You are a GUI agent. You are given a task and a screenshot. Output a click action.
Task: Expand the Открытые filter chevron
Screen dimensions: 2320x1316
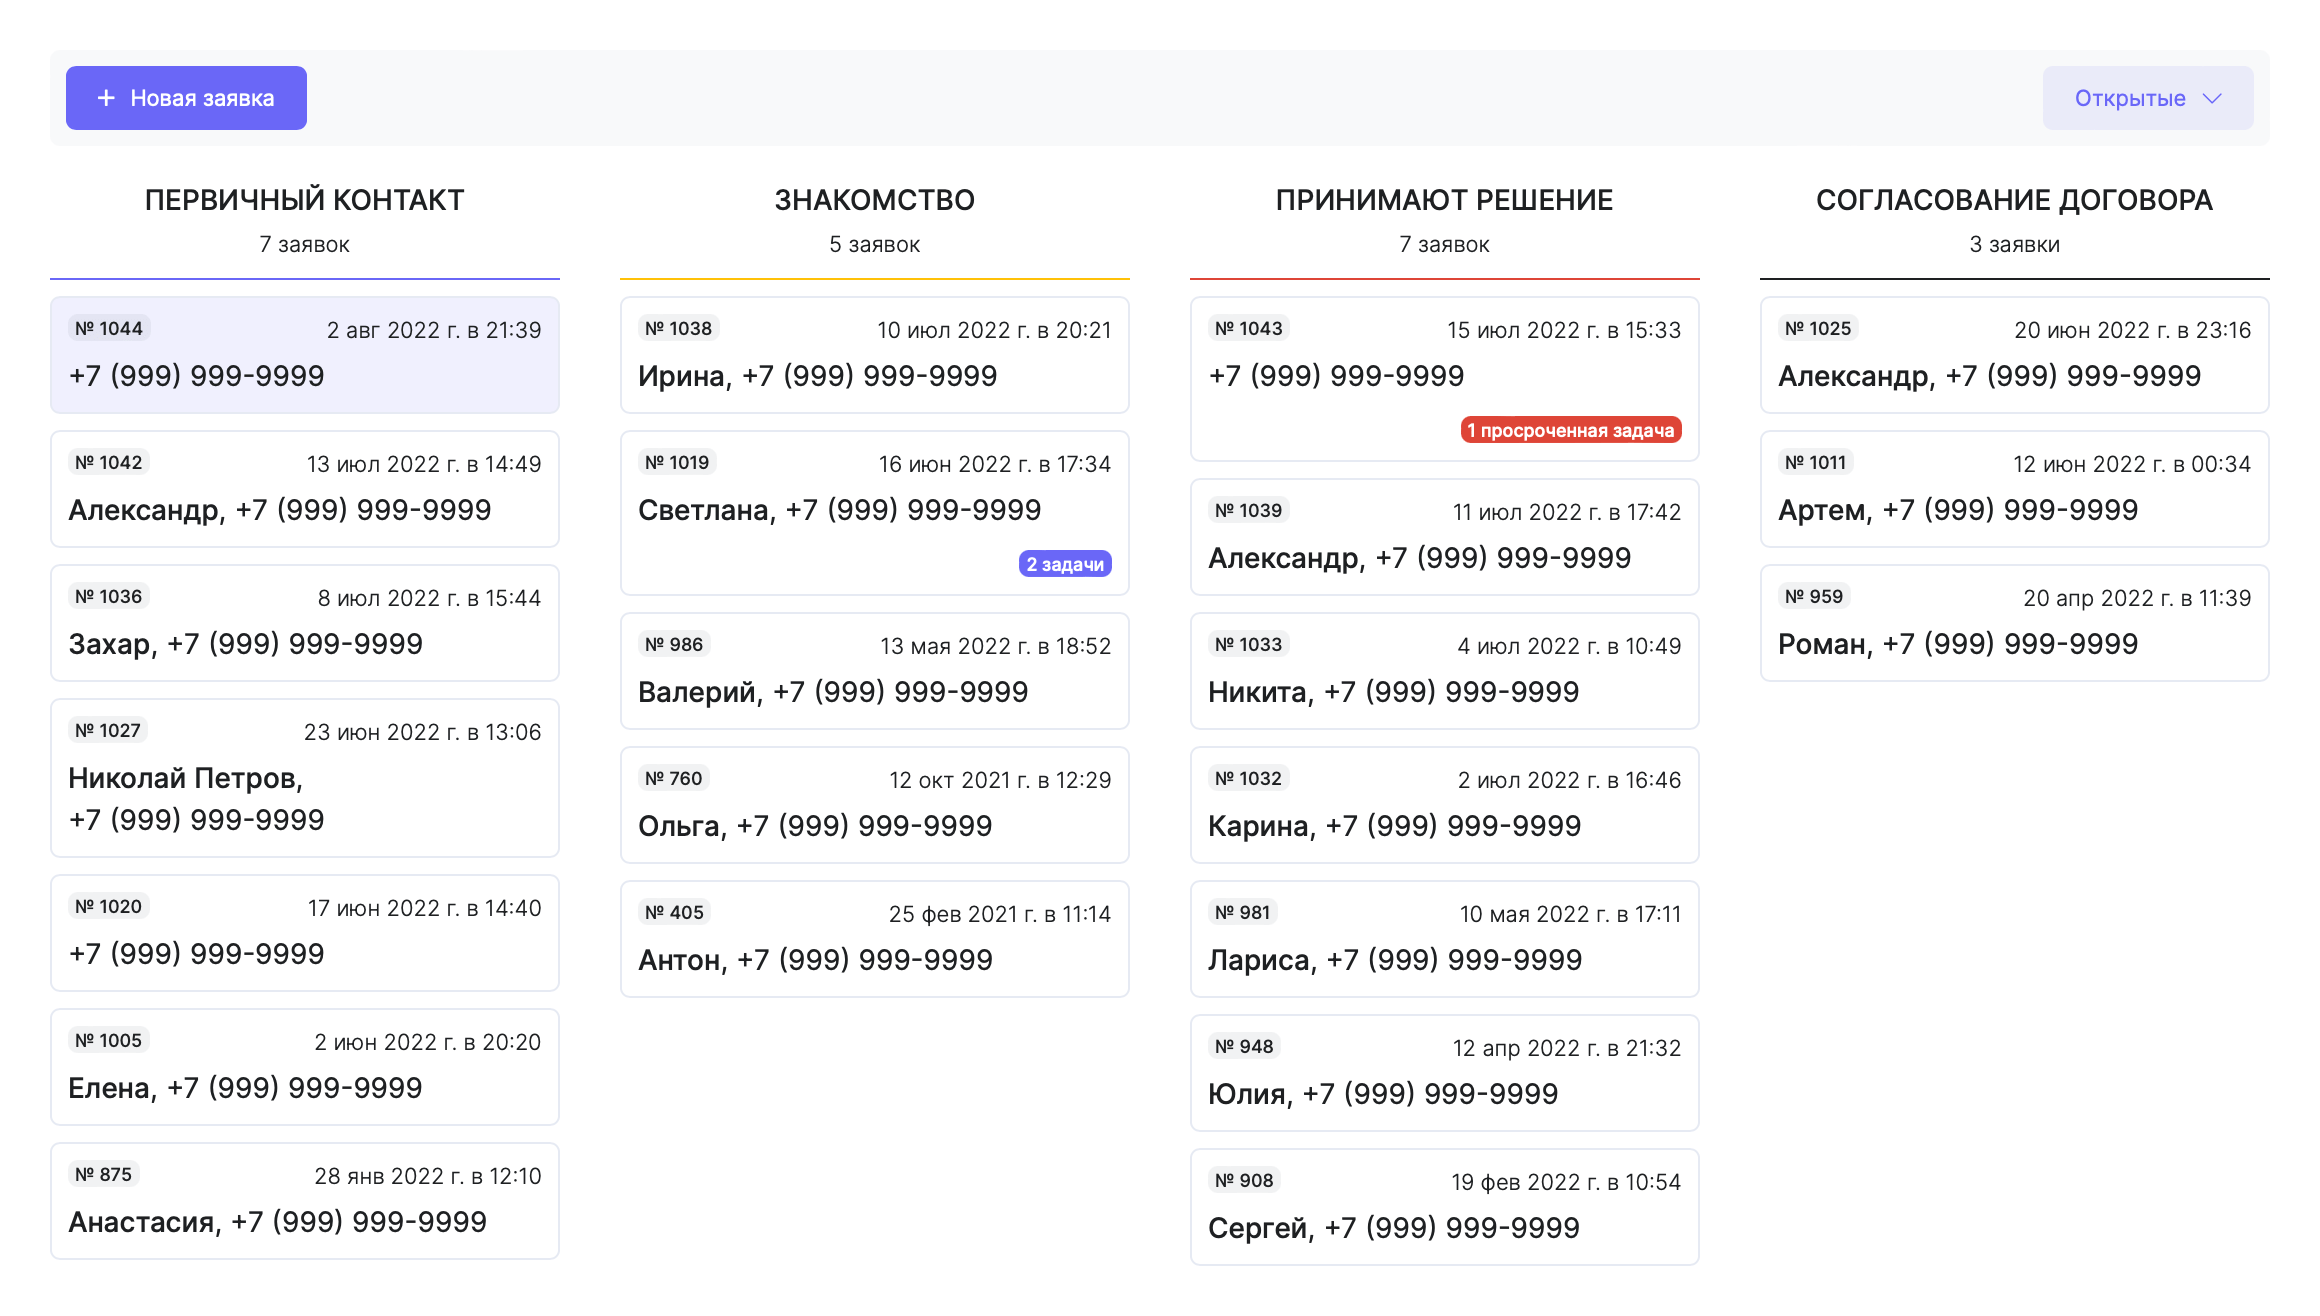click(x=2212, y=98)
